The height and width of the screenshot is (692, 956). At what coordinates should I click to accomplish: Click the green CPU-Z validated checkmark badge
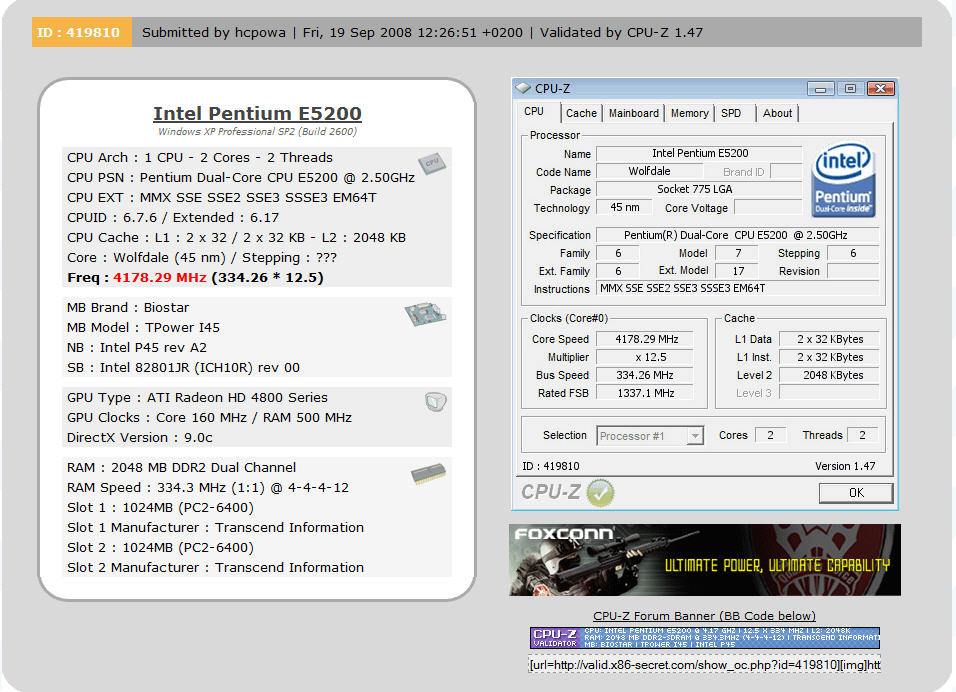coord(600,493)
